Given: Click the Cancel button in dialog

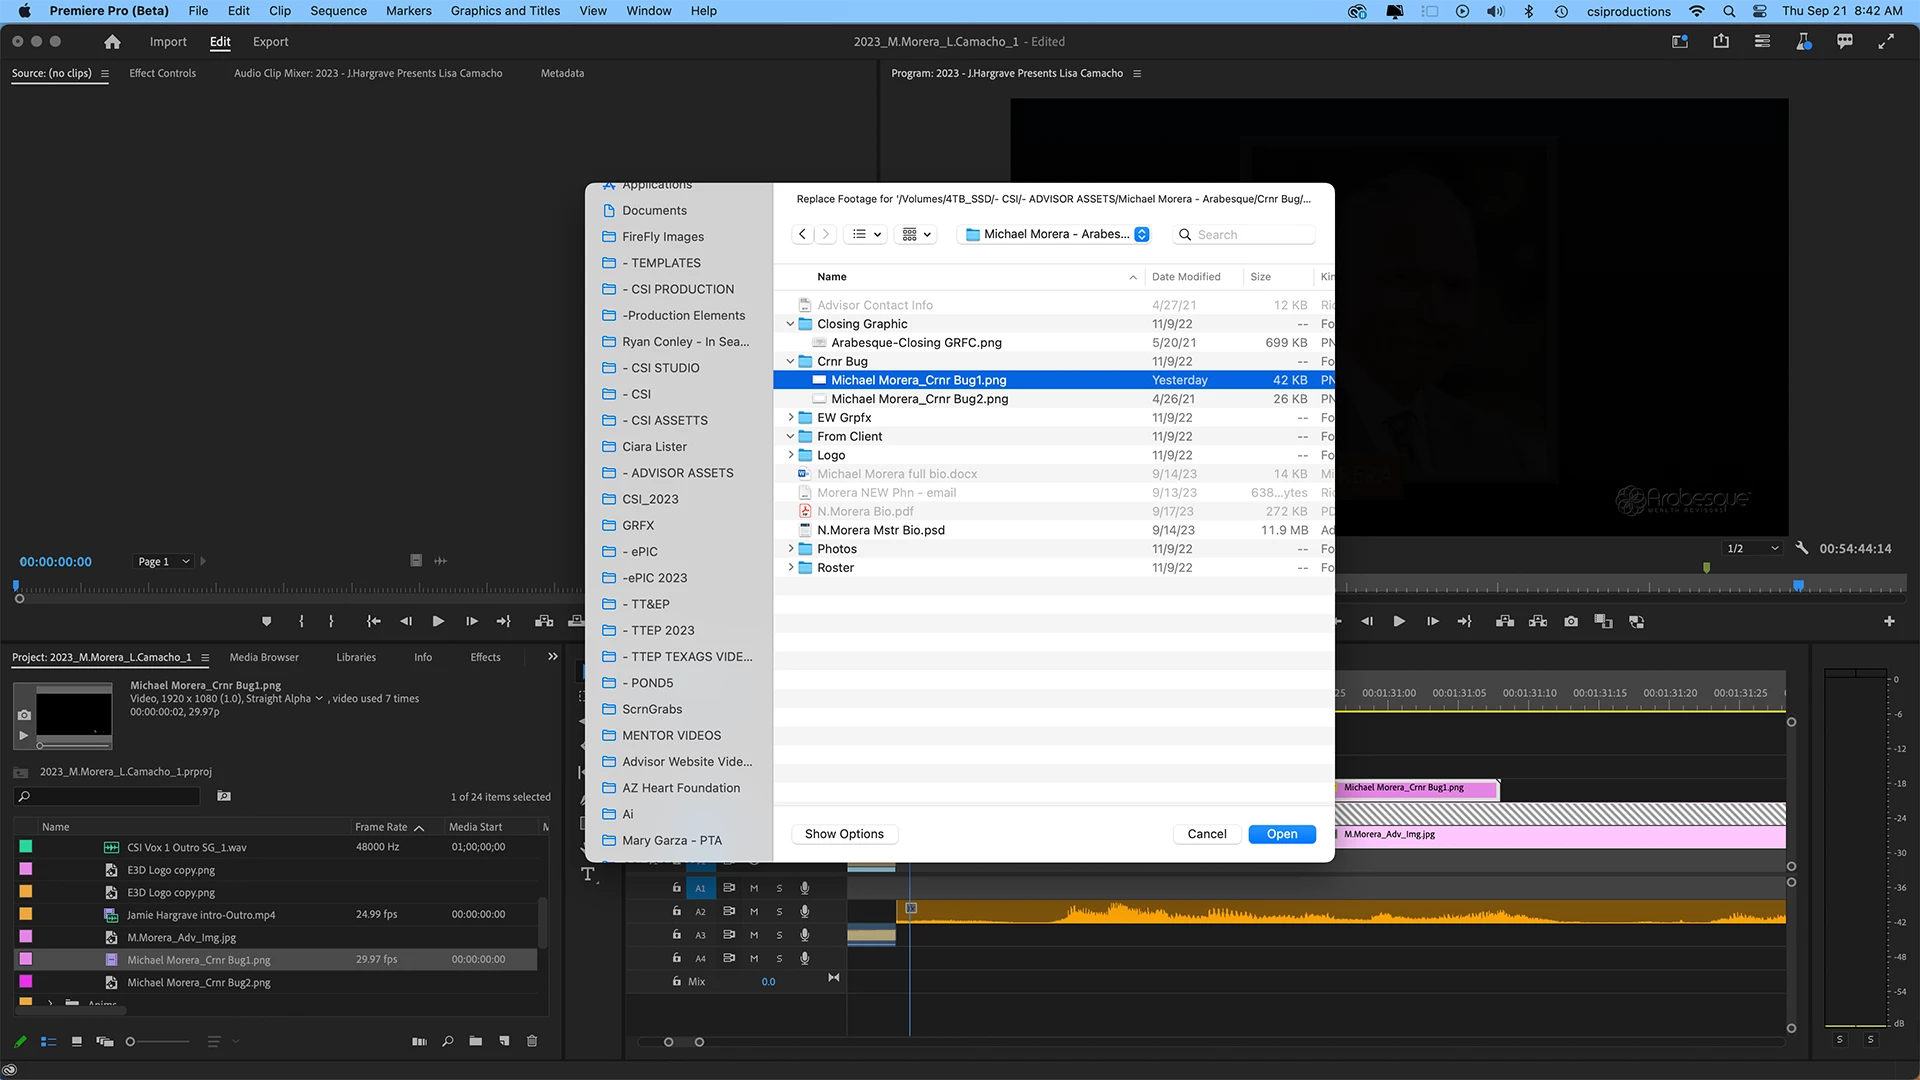Looking at the screenshot, I should 1207,834.
